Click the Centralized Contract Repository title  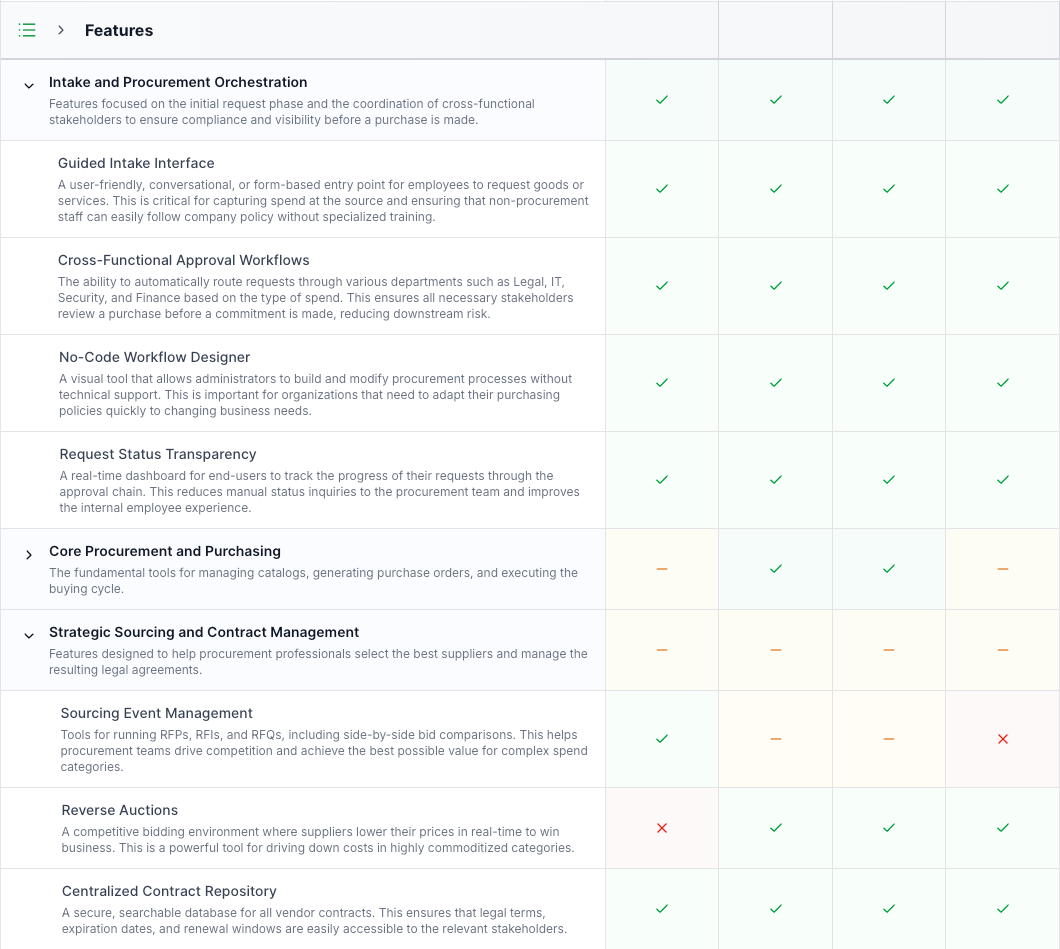pyautogui.click(x=169, y=891)
